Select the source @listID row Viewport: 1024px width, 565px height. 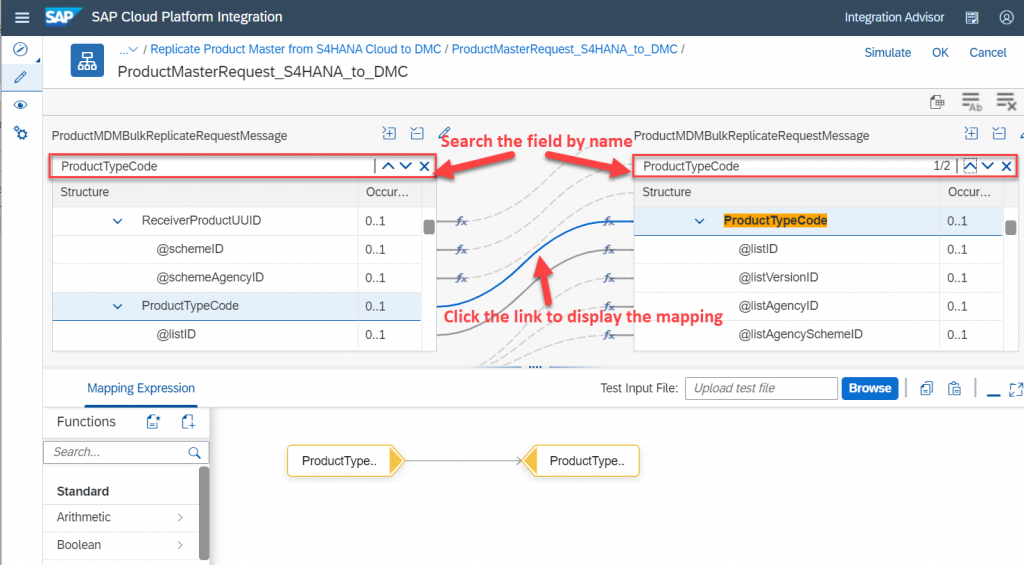click(x=237, y=334)
